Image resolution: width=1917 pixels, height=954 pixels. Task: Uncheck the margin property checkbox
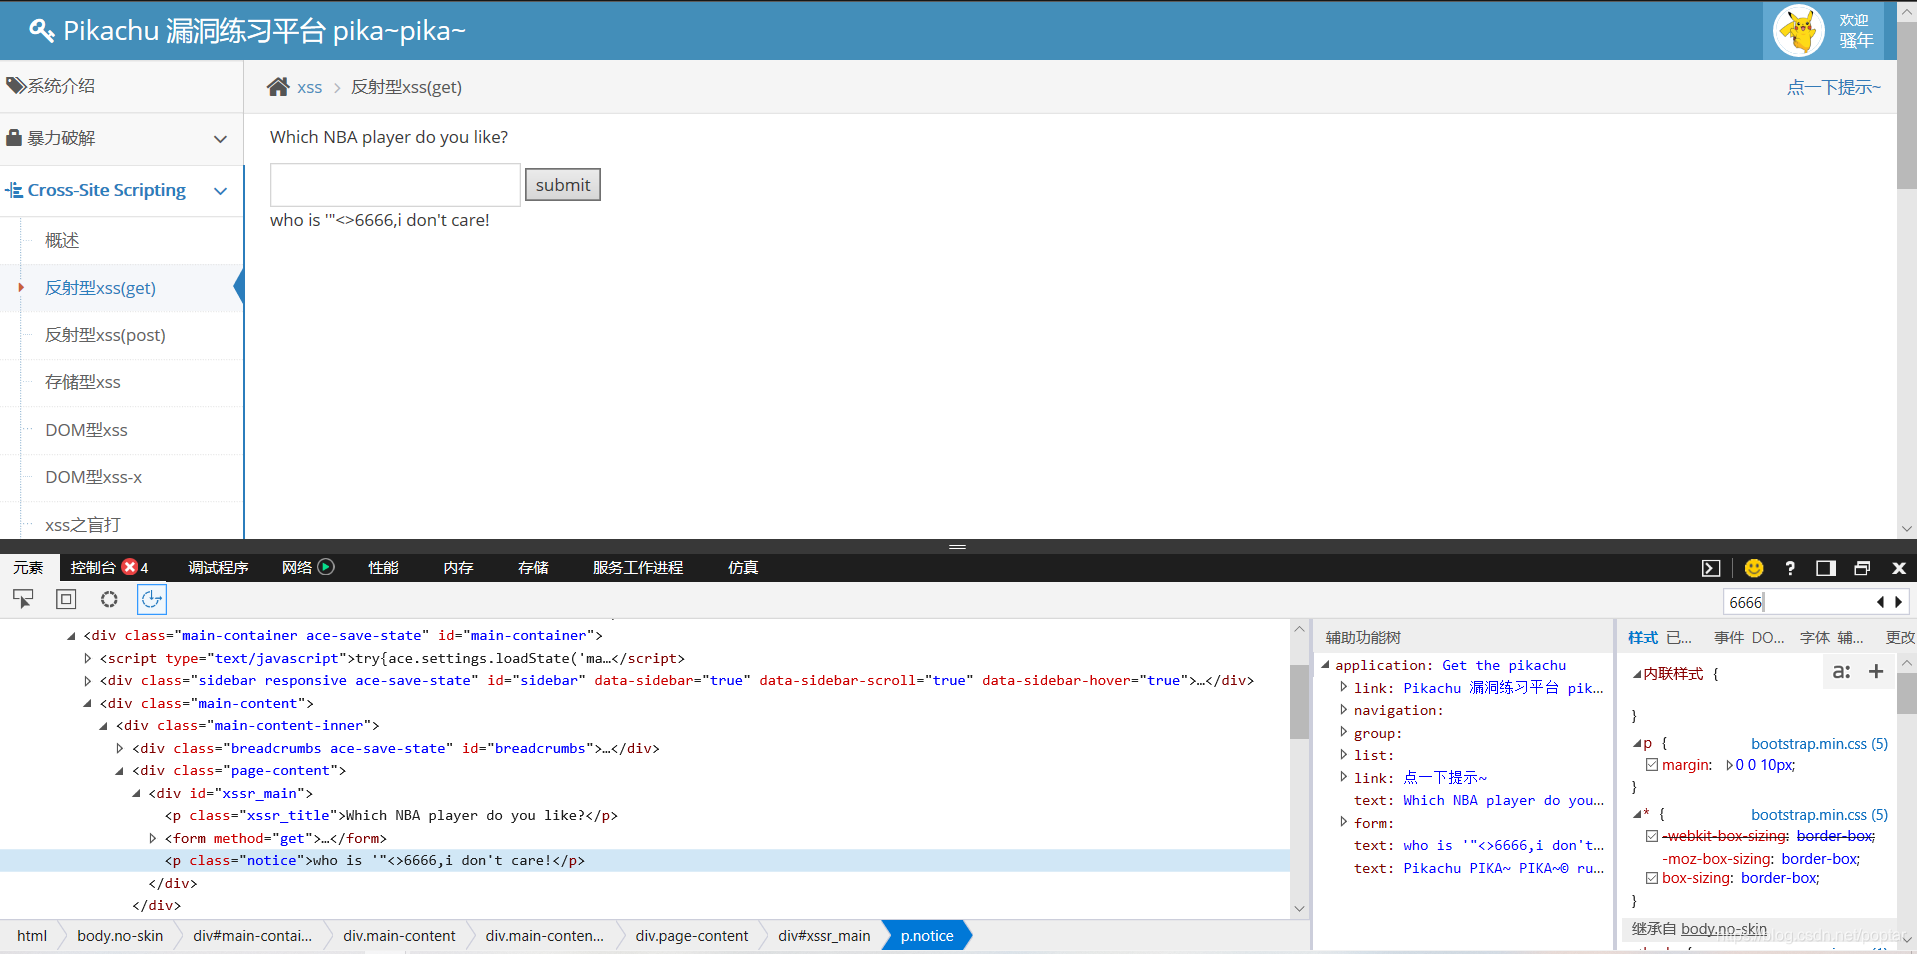(x=1652, y=765)
